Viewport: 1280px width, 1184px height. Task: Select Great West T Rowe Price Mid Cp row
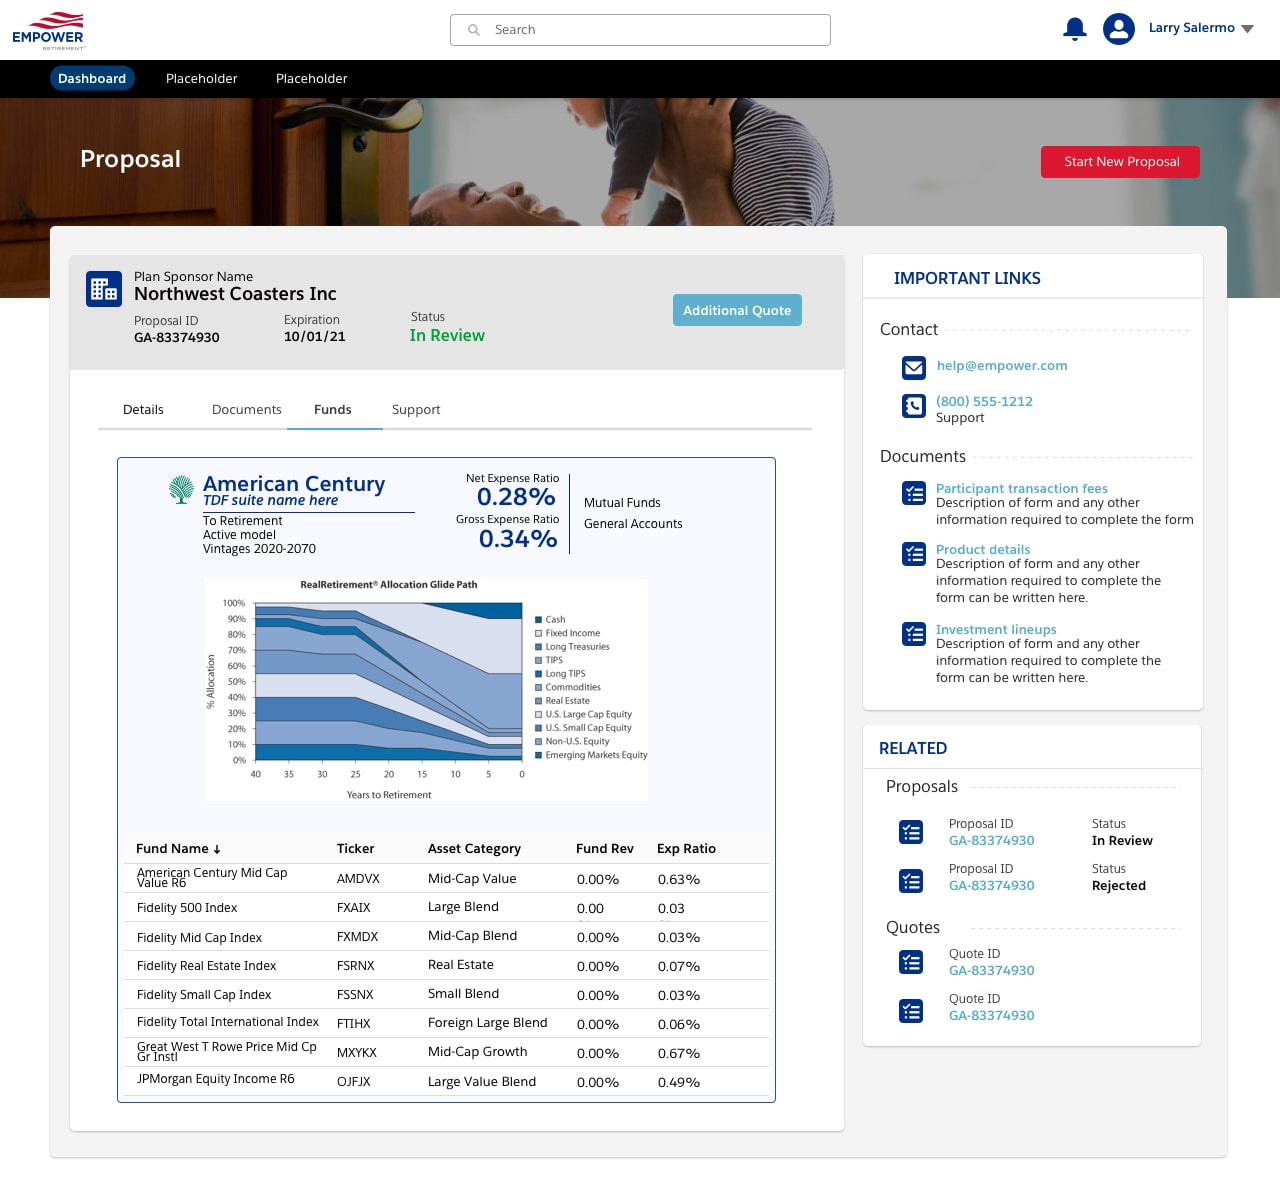[446, 1052]
